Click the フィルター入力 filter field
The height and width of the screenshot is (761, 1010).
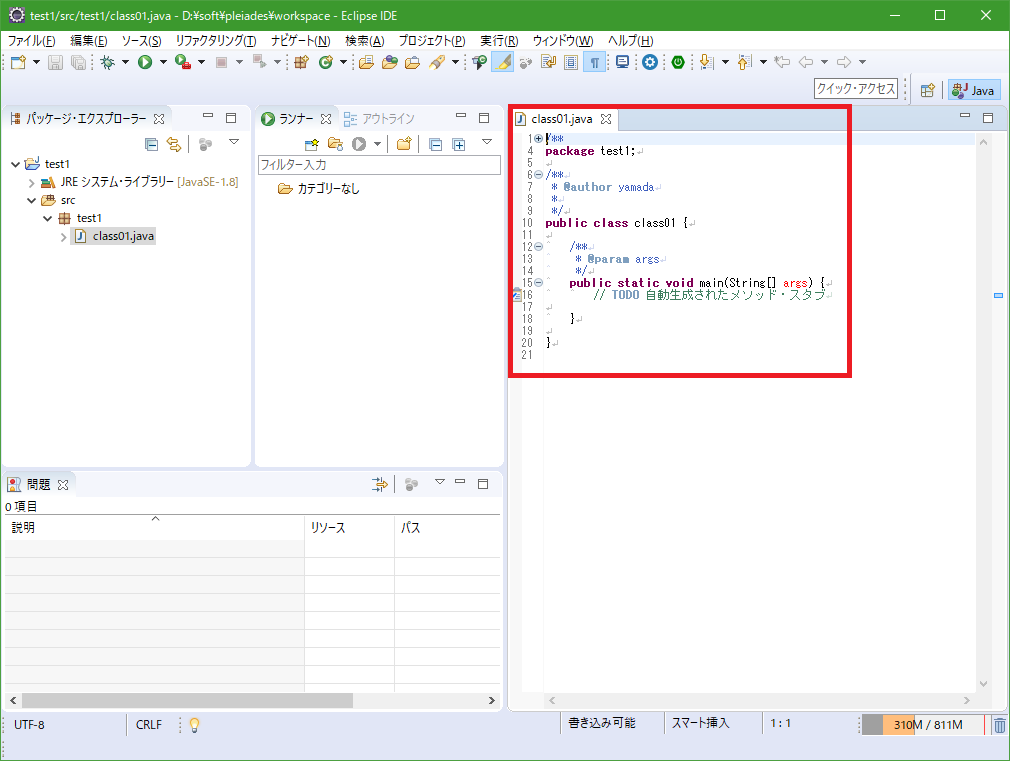[x=378, y=165]
